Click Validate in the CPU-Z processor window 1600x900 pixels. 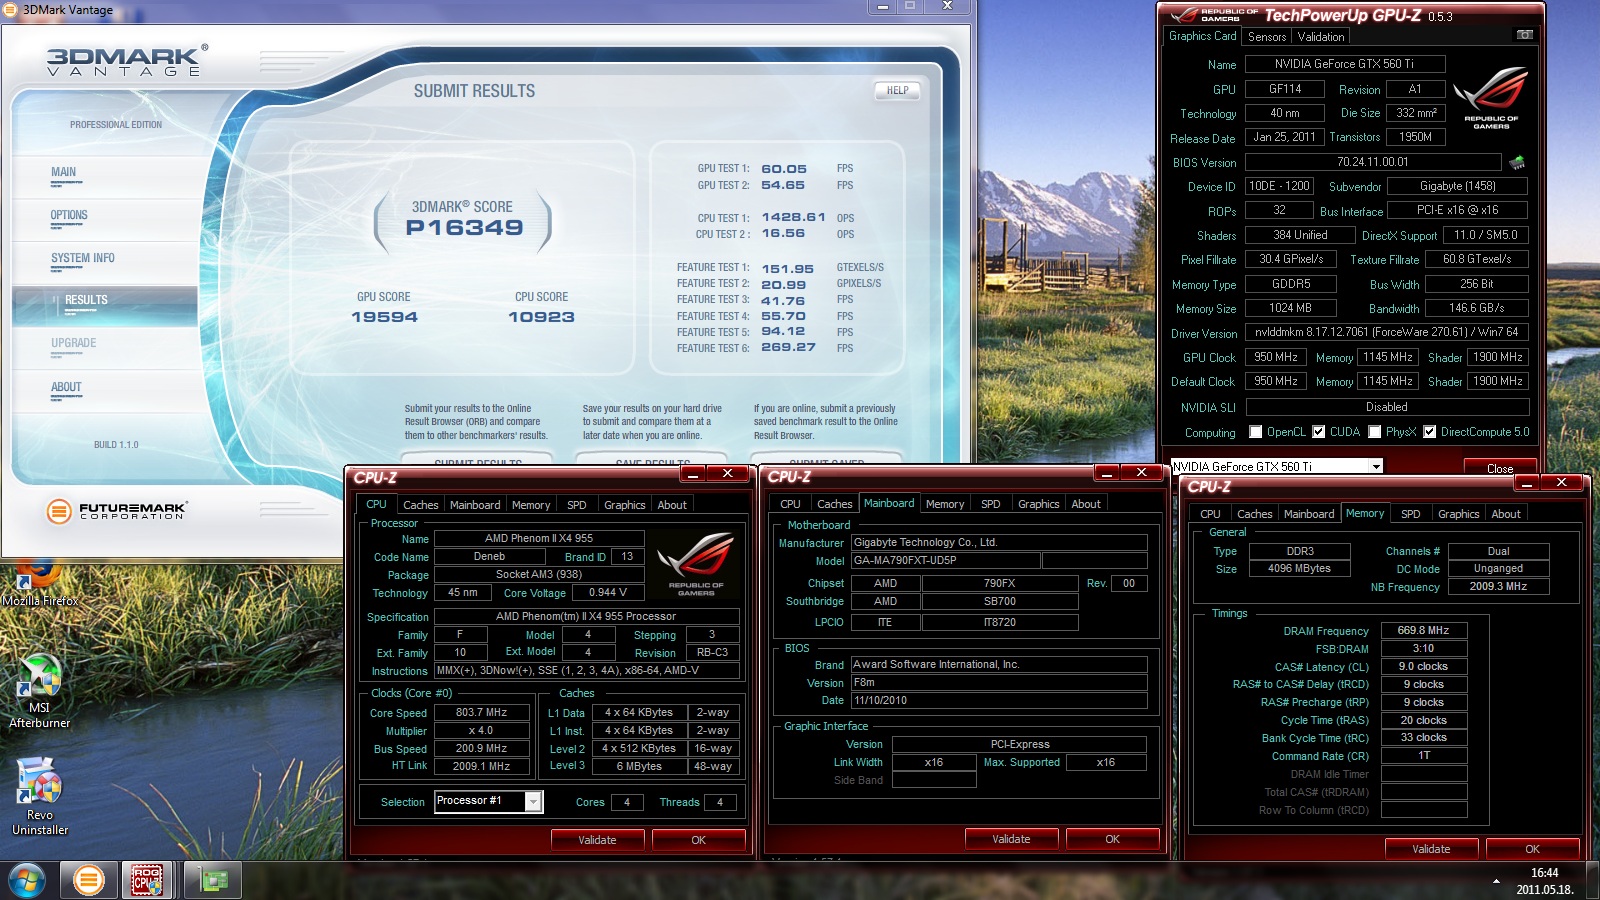coord(597,840)
